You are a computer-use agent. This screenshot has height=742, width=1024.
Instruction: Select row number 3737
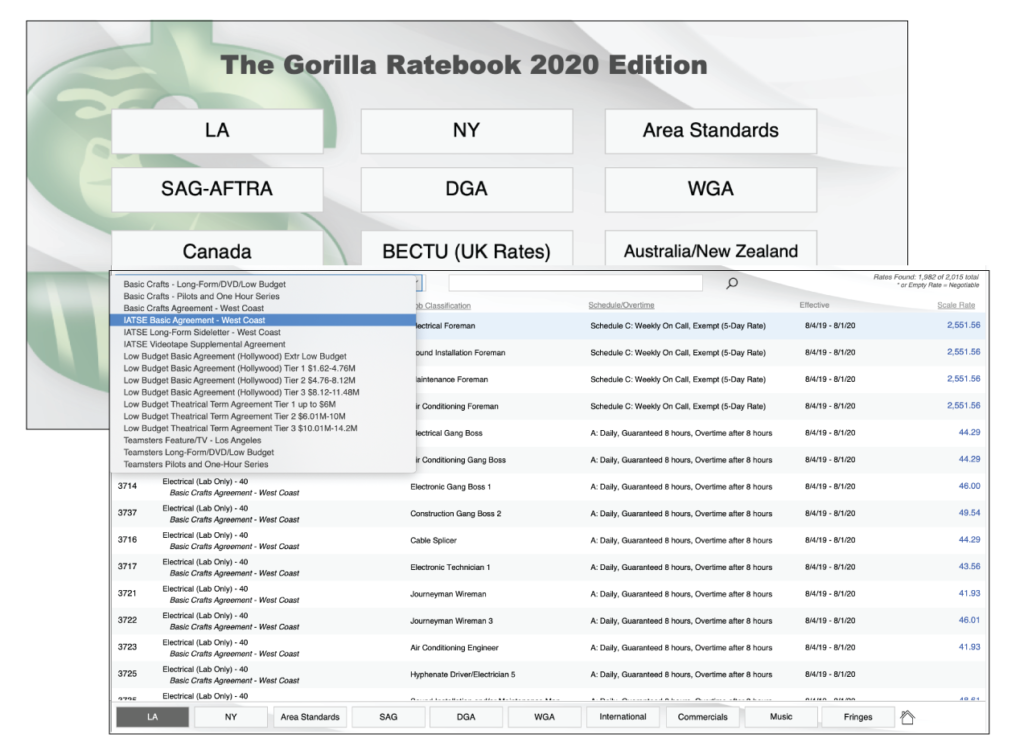(127, 513)
